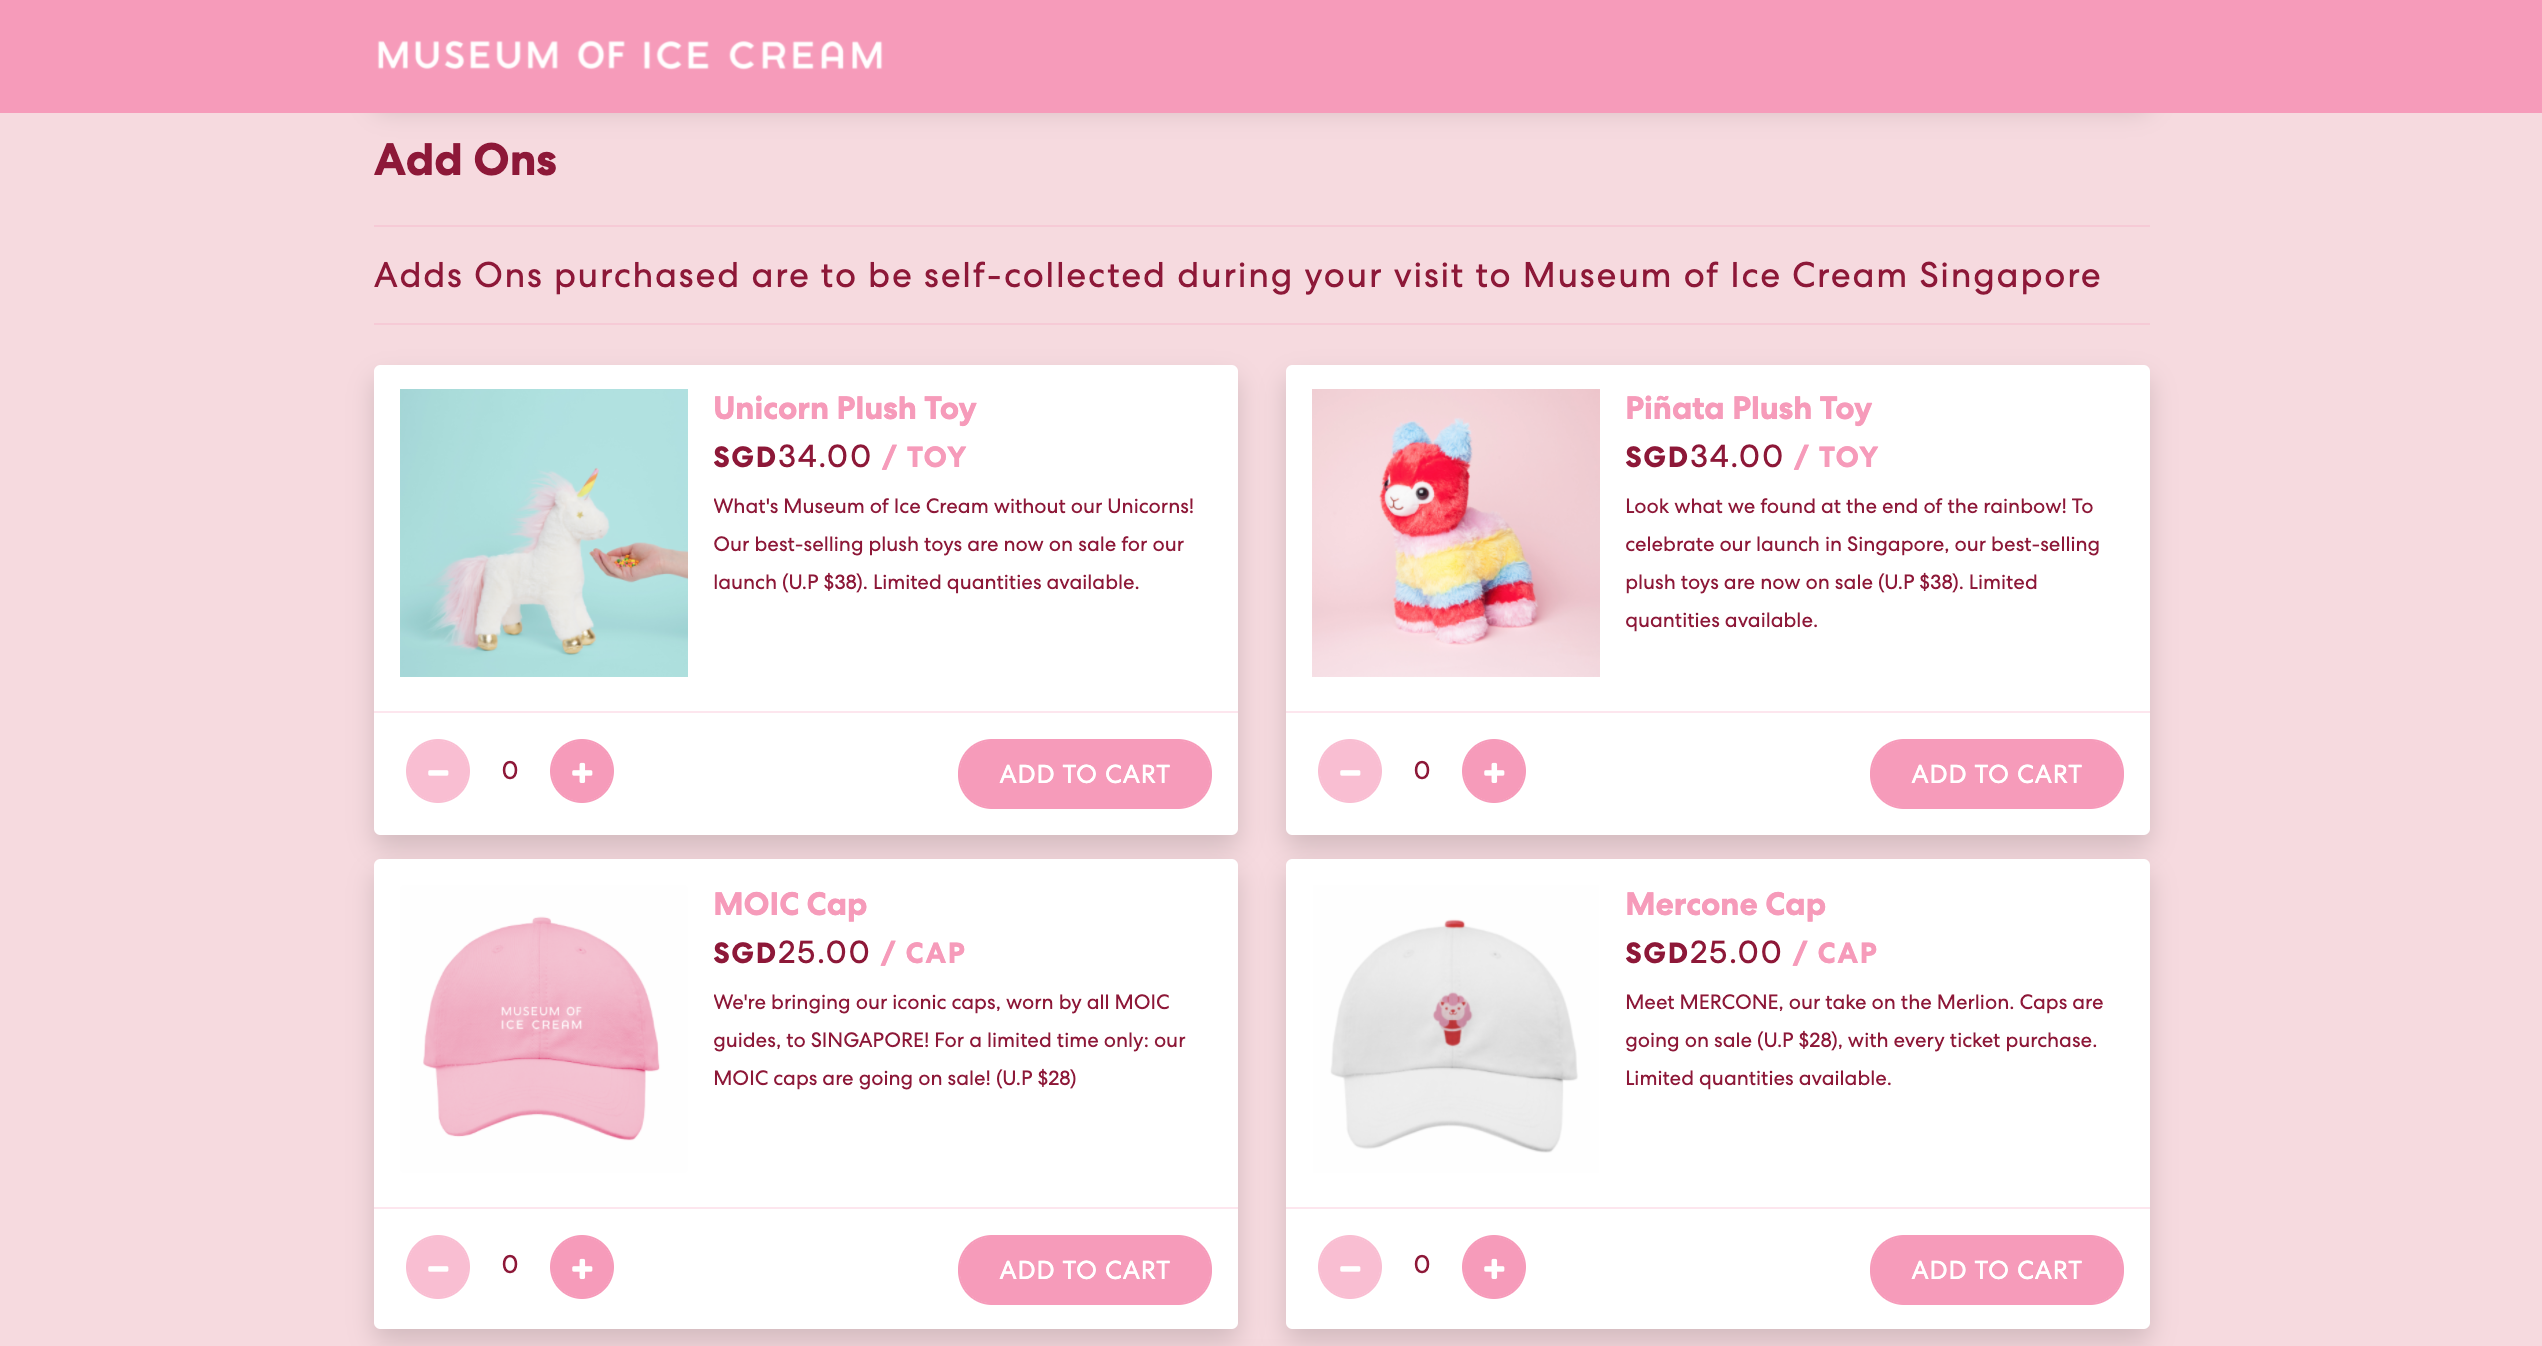Decrease Unicorn Plush Toy quantity with minus
The width and height of the screenshot is (2542, 1346).
click(x=438, y=771)
